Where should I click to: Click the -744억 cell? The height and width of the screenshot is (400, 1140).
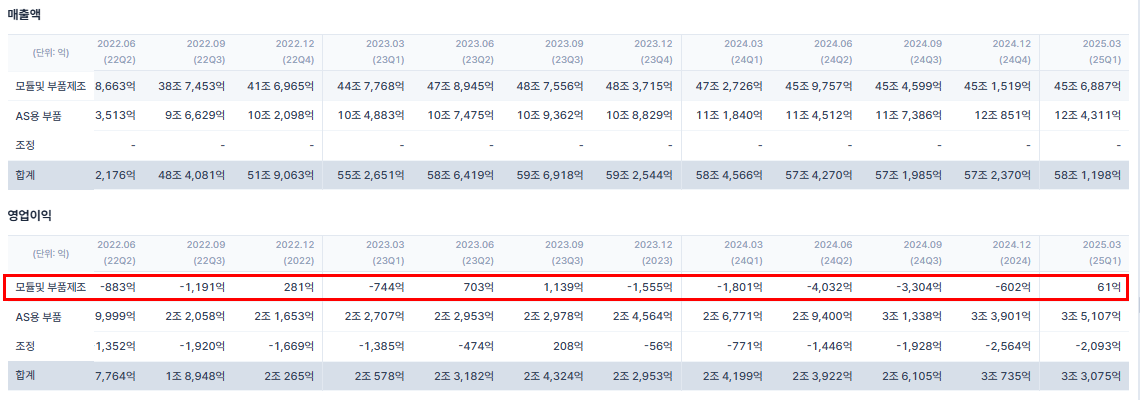coord(386,287)
